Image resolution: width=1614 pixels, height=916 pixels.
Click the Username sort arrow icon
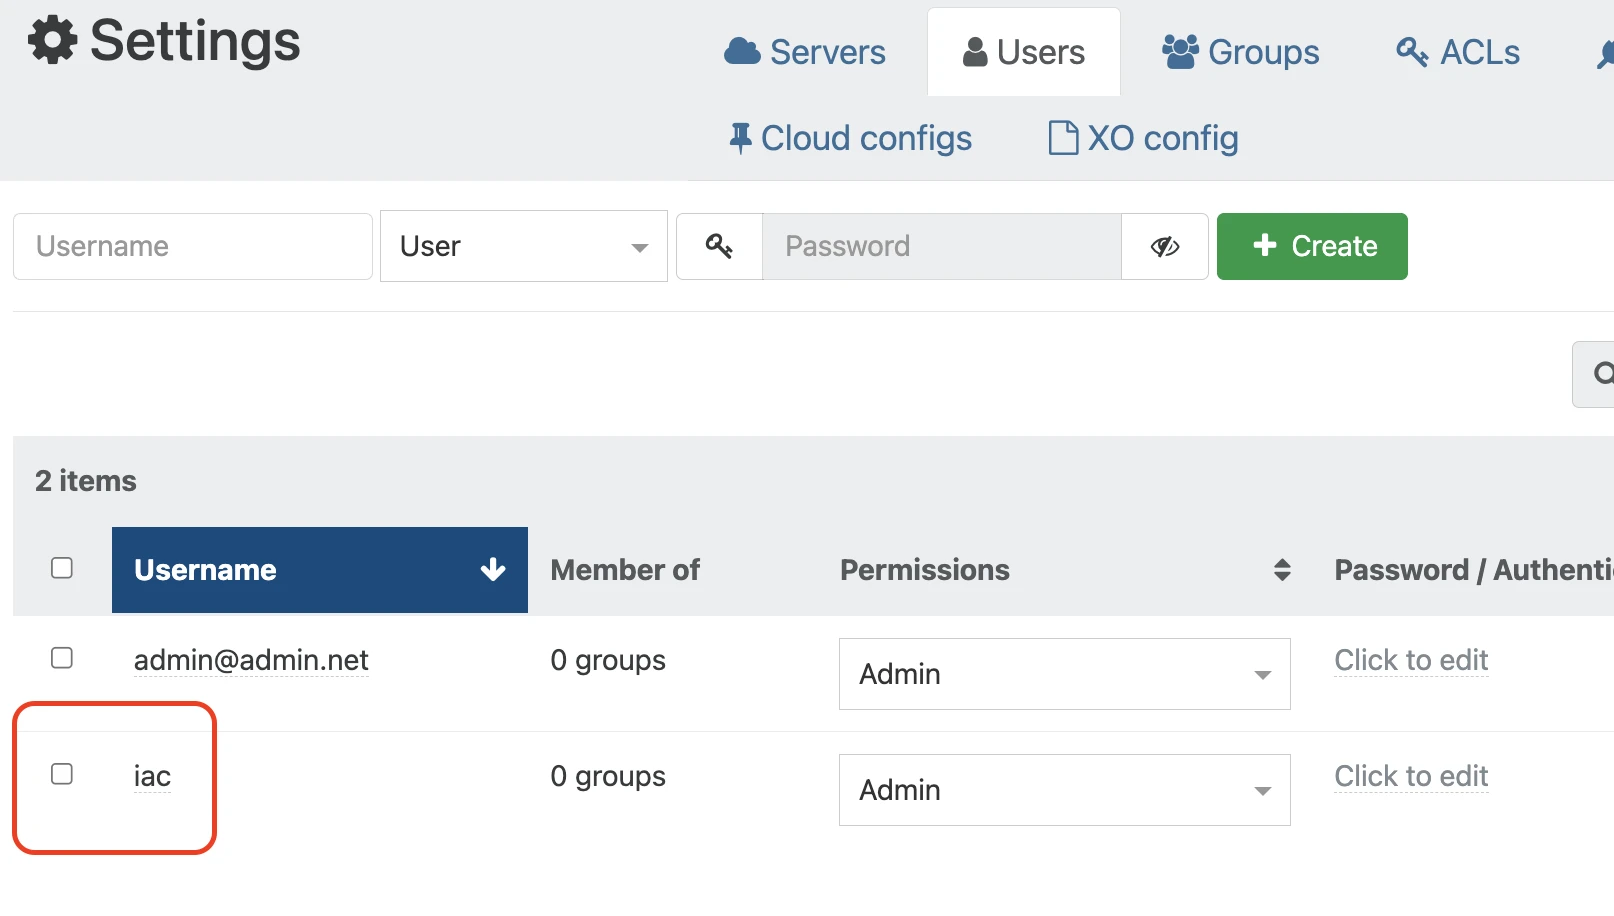click(x=493, y=570)
